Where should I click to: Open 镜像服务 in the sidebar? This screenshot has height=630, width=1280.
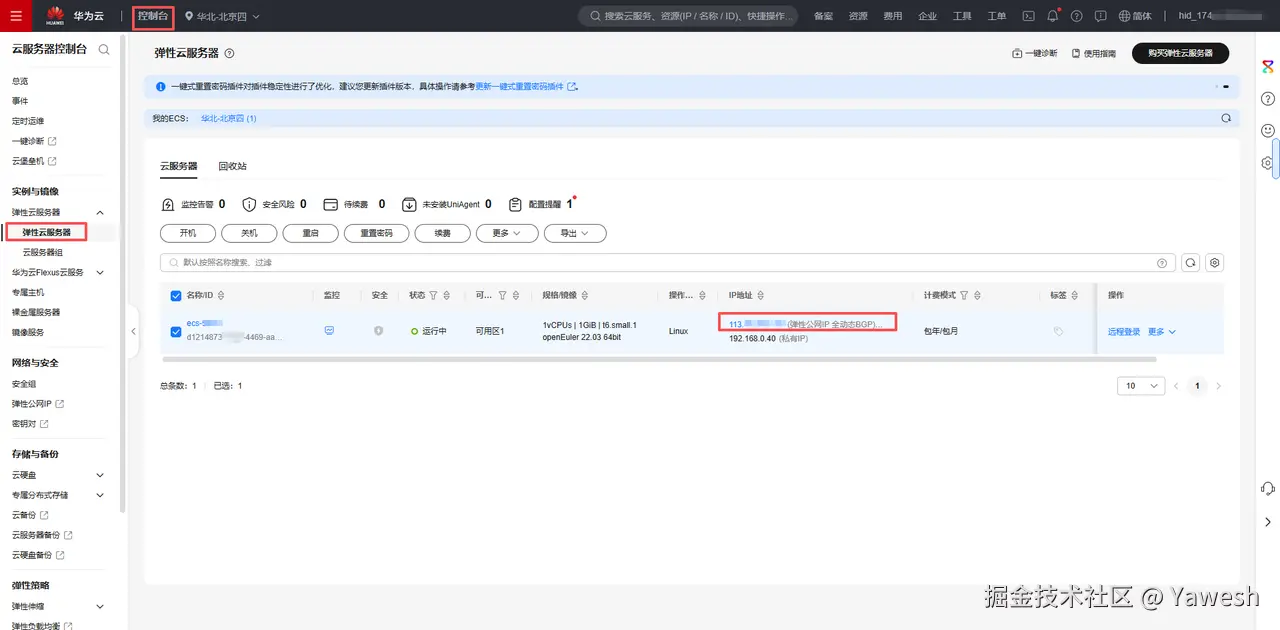tap(28, 332)
